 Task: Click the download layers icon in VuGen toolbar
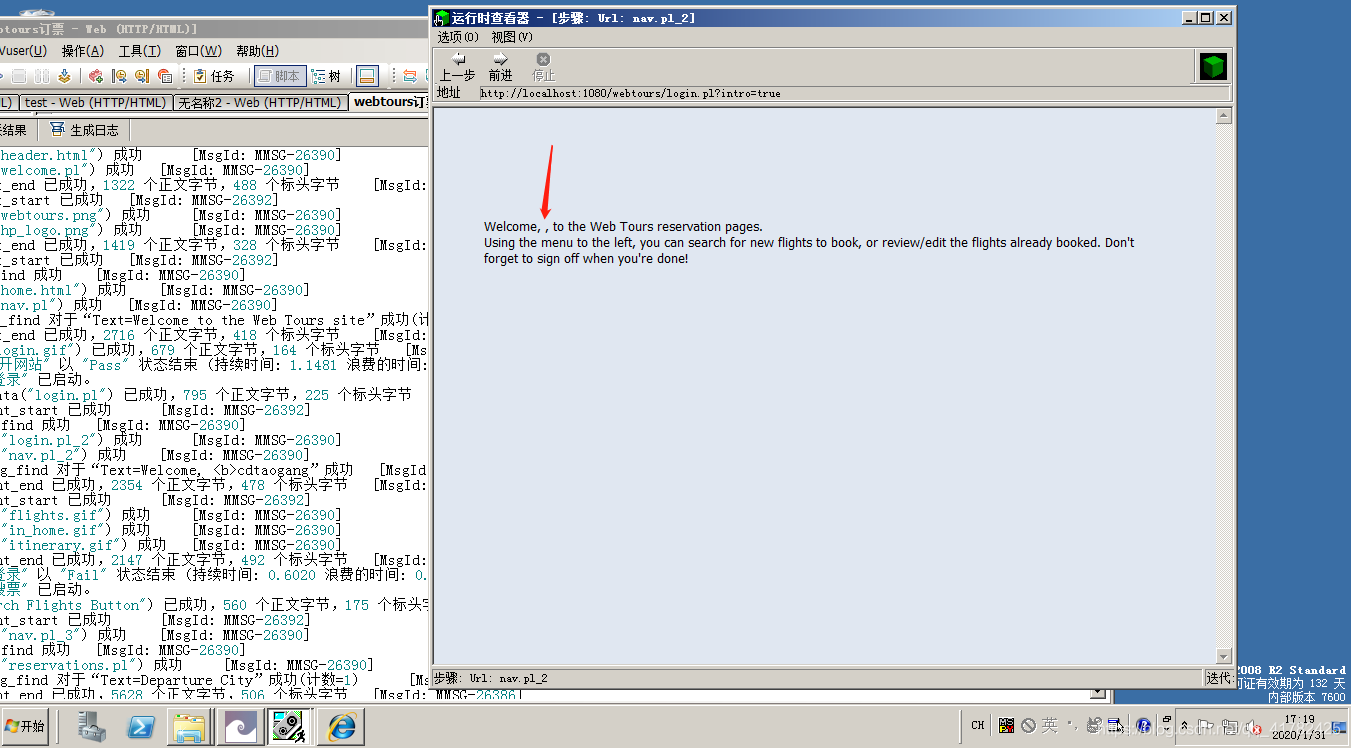click(x=65, y=76)
